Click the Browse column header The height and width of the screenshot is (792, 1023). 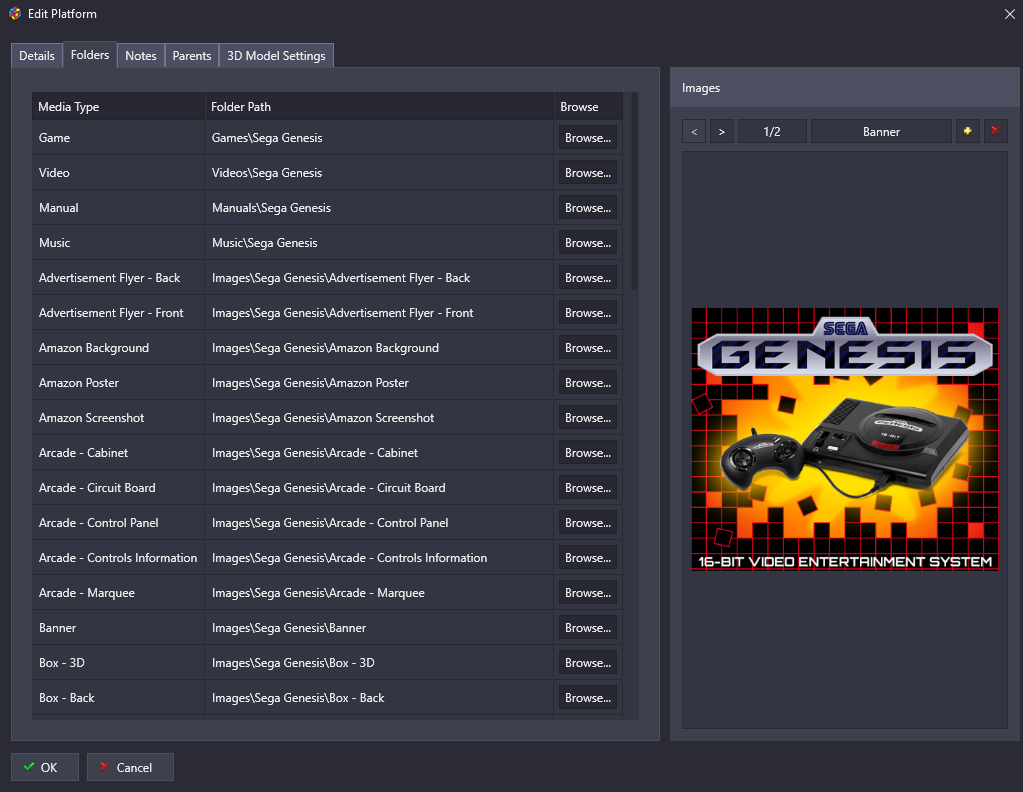(x=588, y=106)
